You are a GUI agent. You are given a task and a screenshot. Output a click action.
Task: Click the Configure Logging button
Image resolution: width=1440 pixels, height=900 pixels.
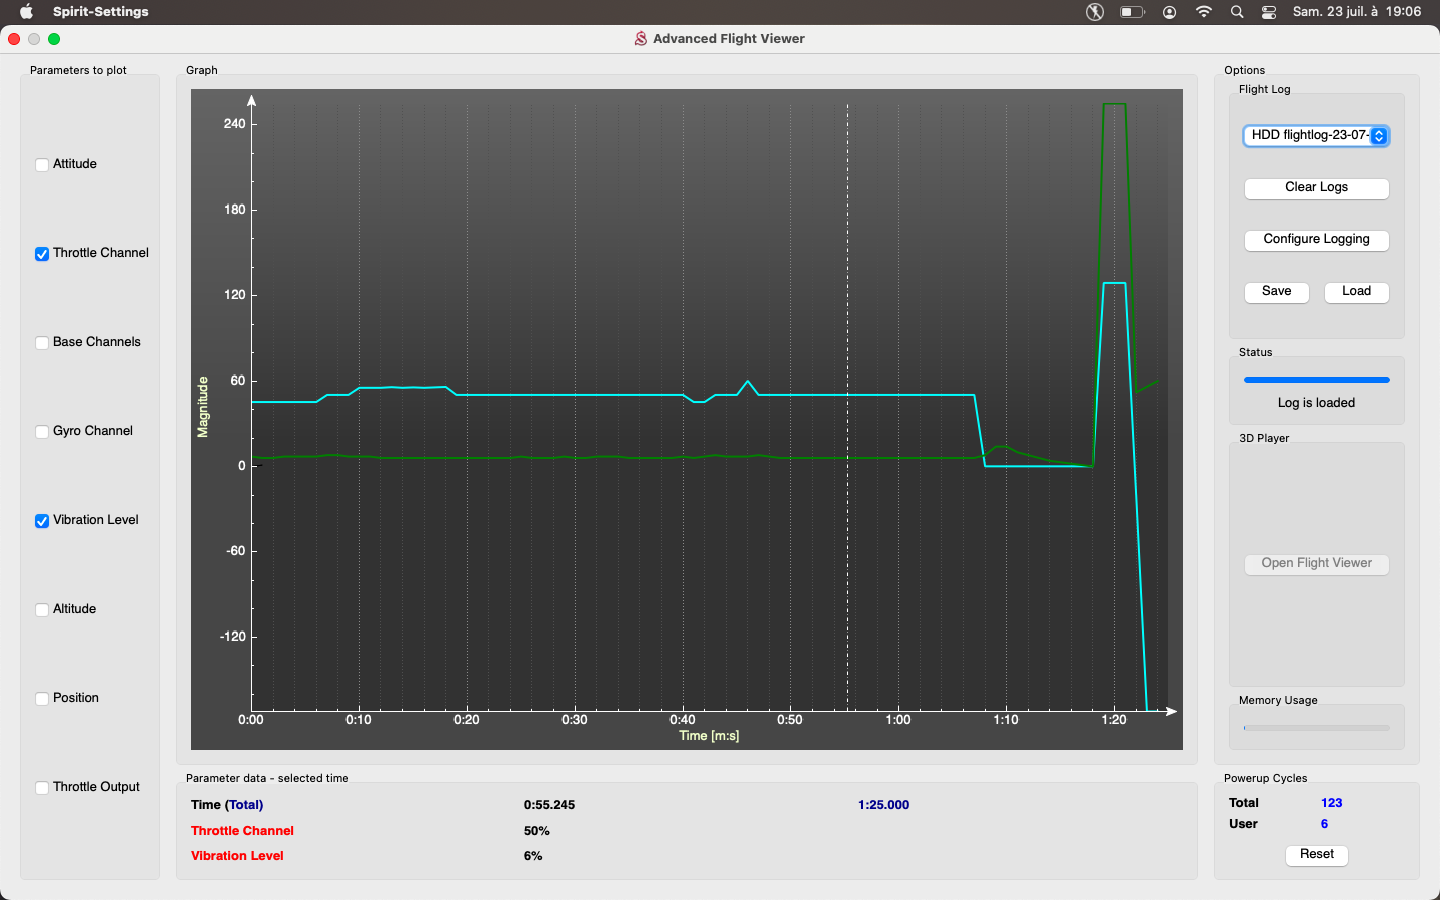(1316, 240)
